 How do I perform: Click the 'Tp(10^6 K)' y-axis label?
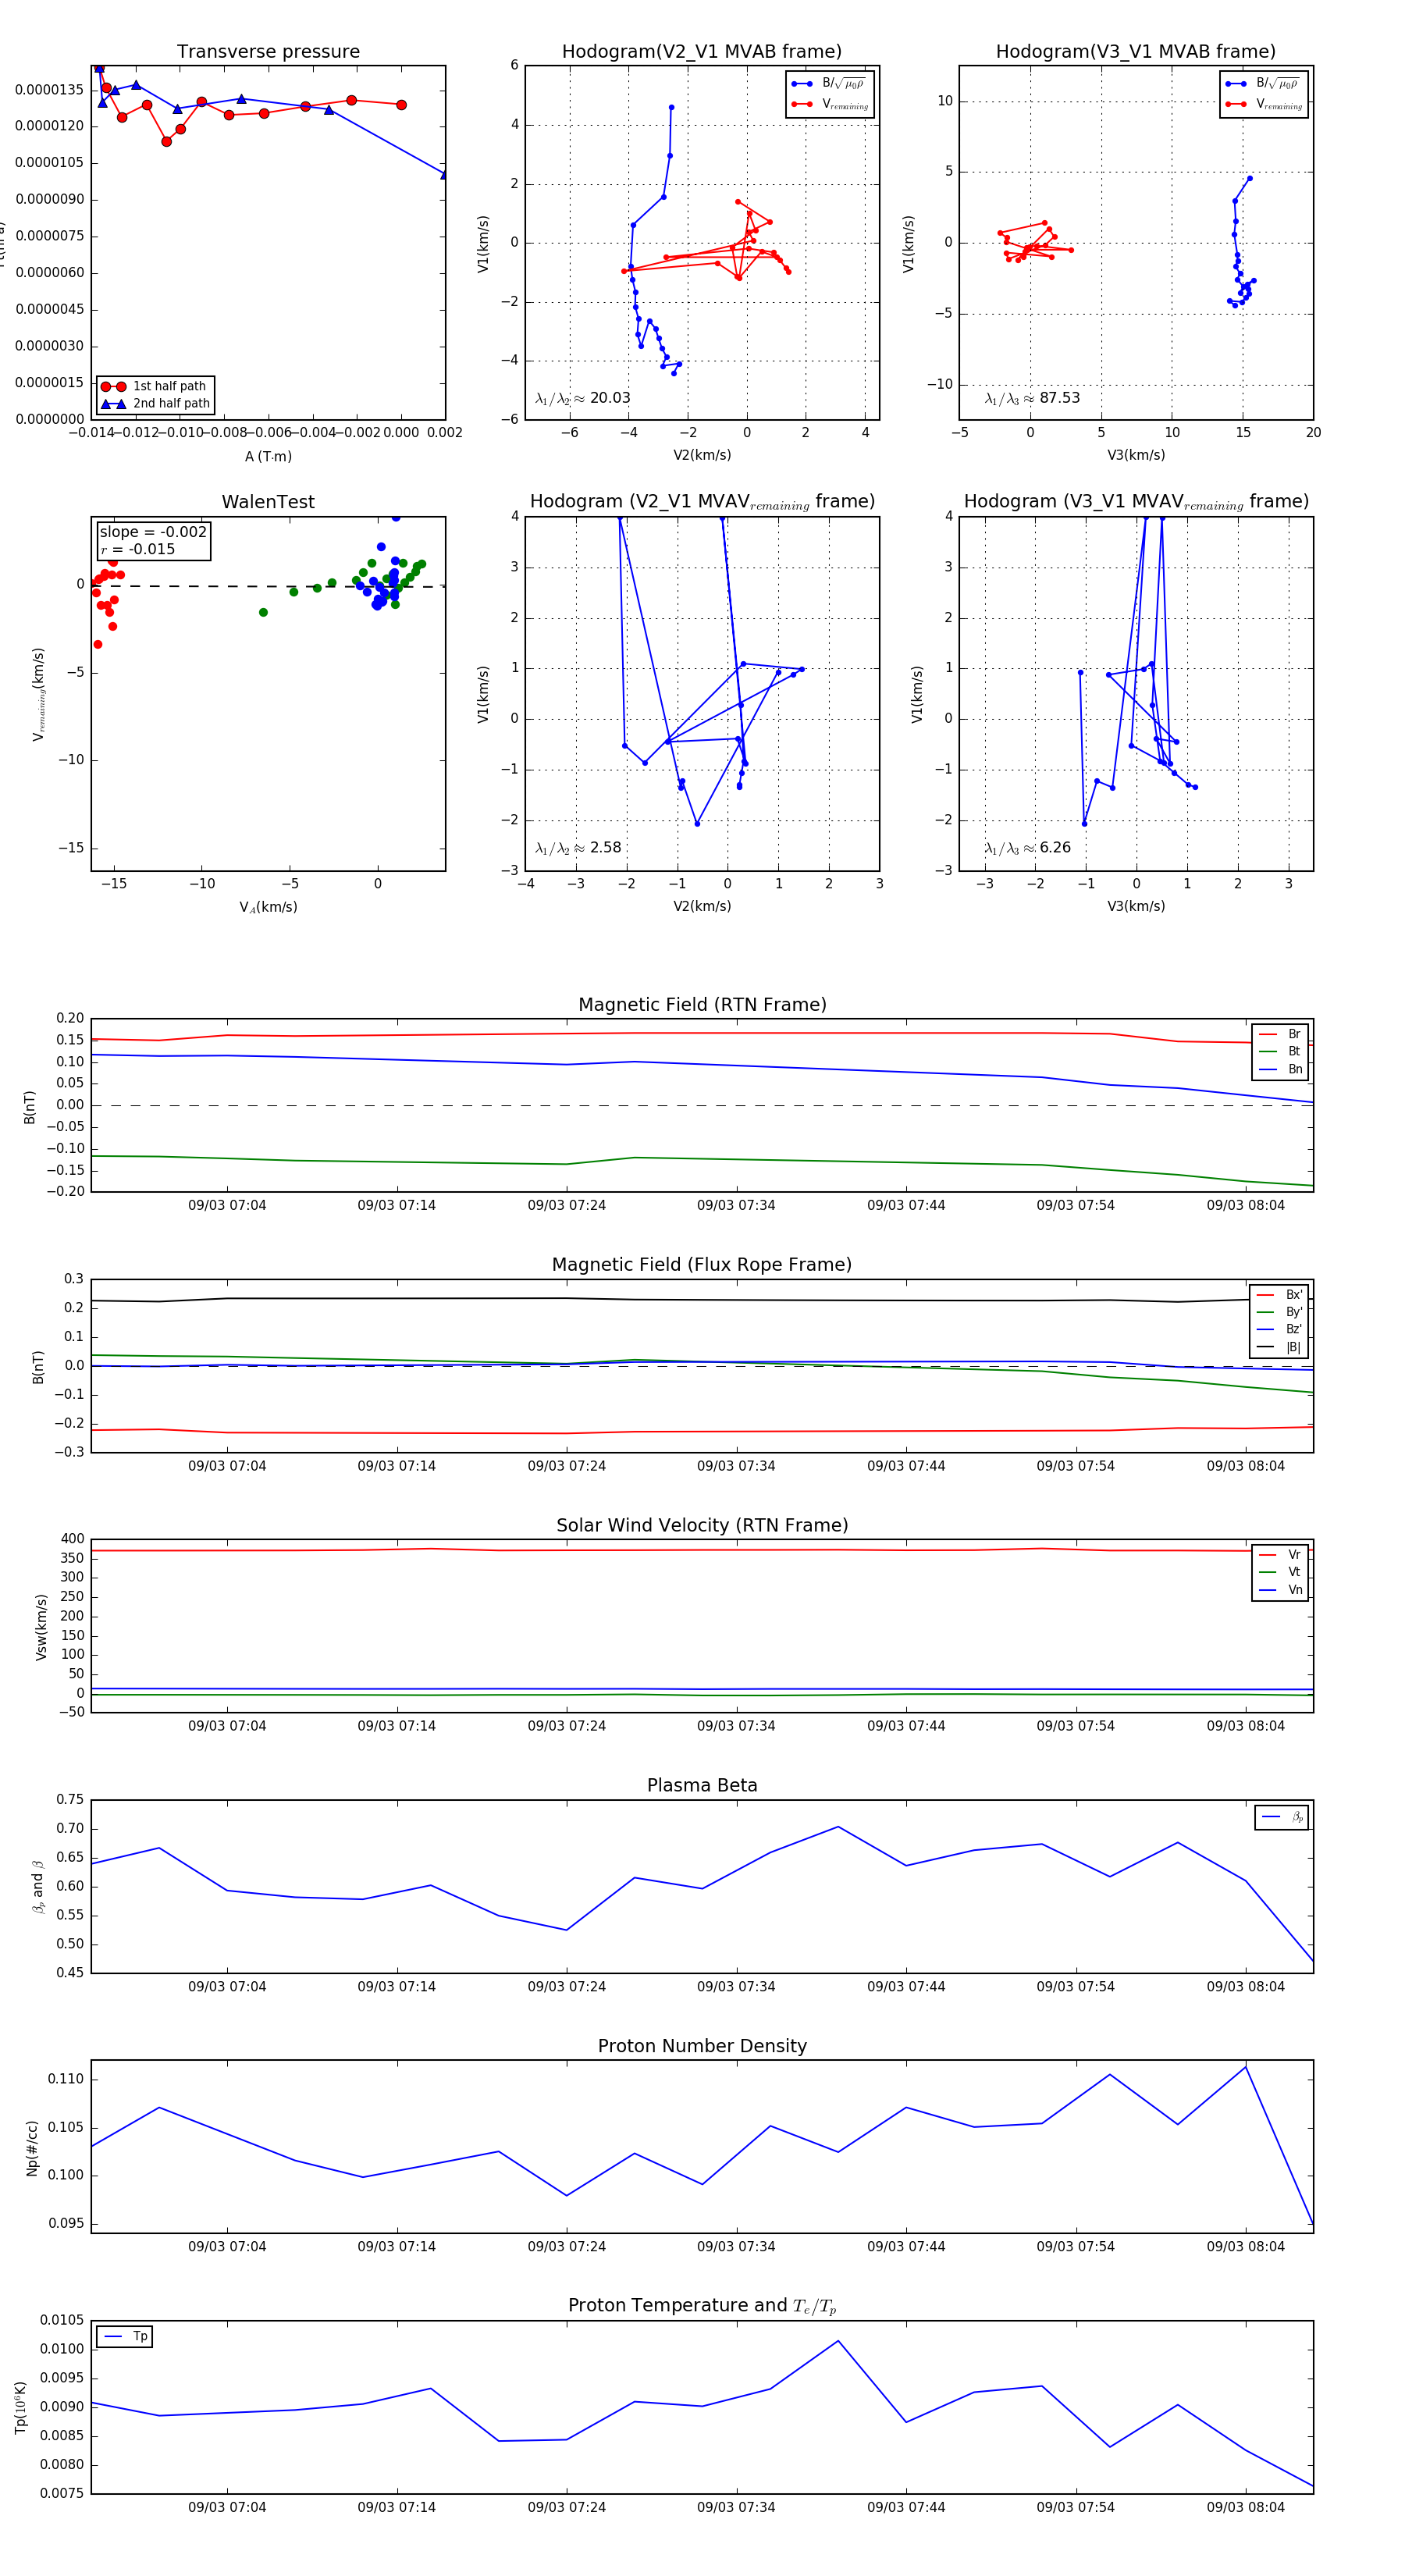tap(21, 2407)
